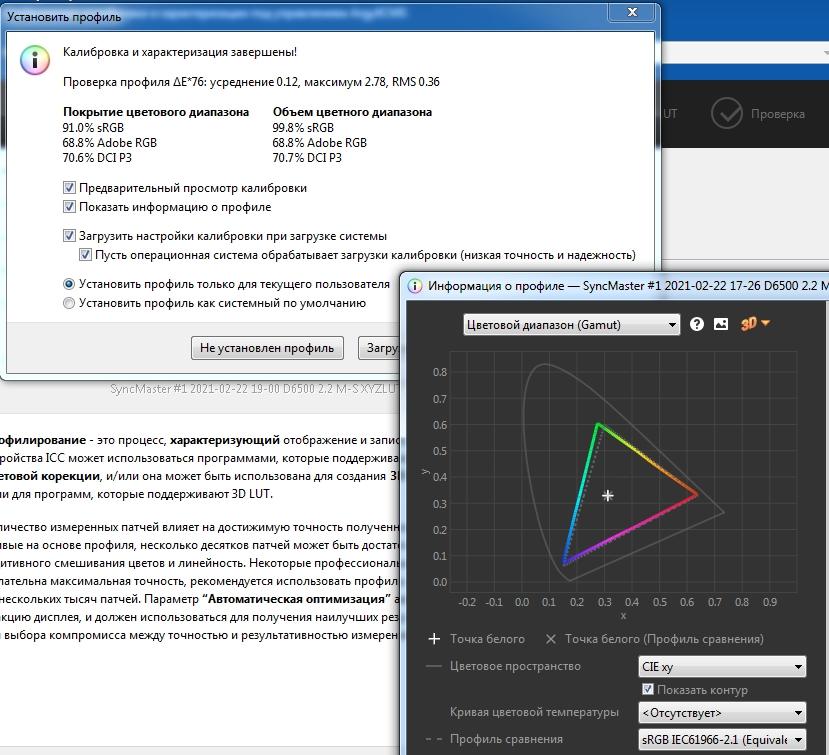Click the 99.8% sRGB volume value

click(303, 128)
